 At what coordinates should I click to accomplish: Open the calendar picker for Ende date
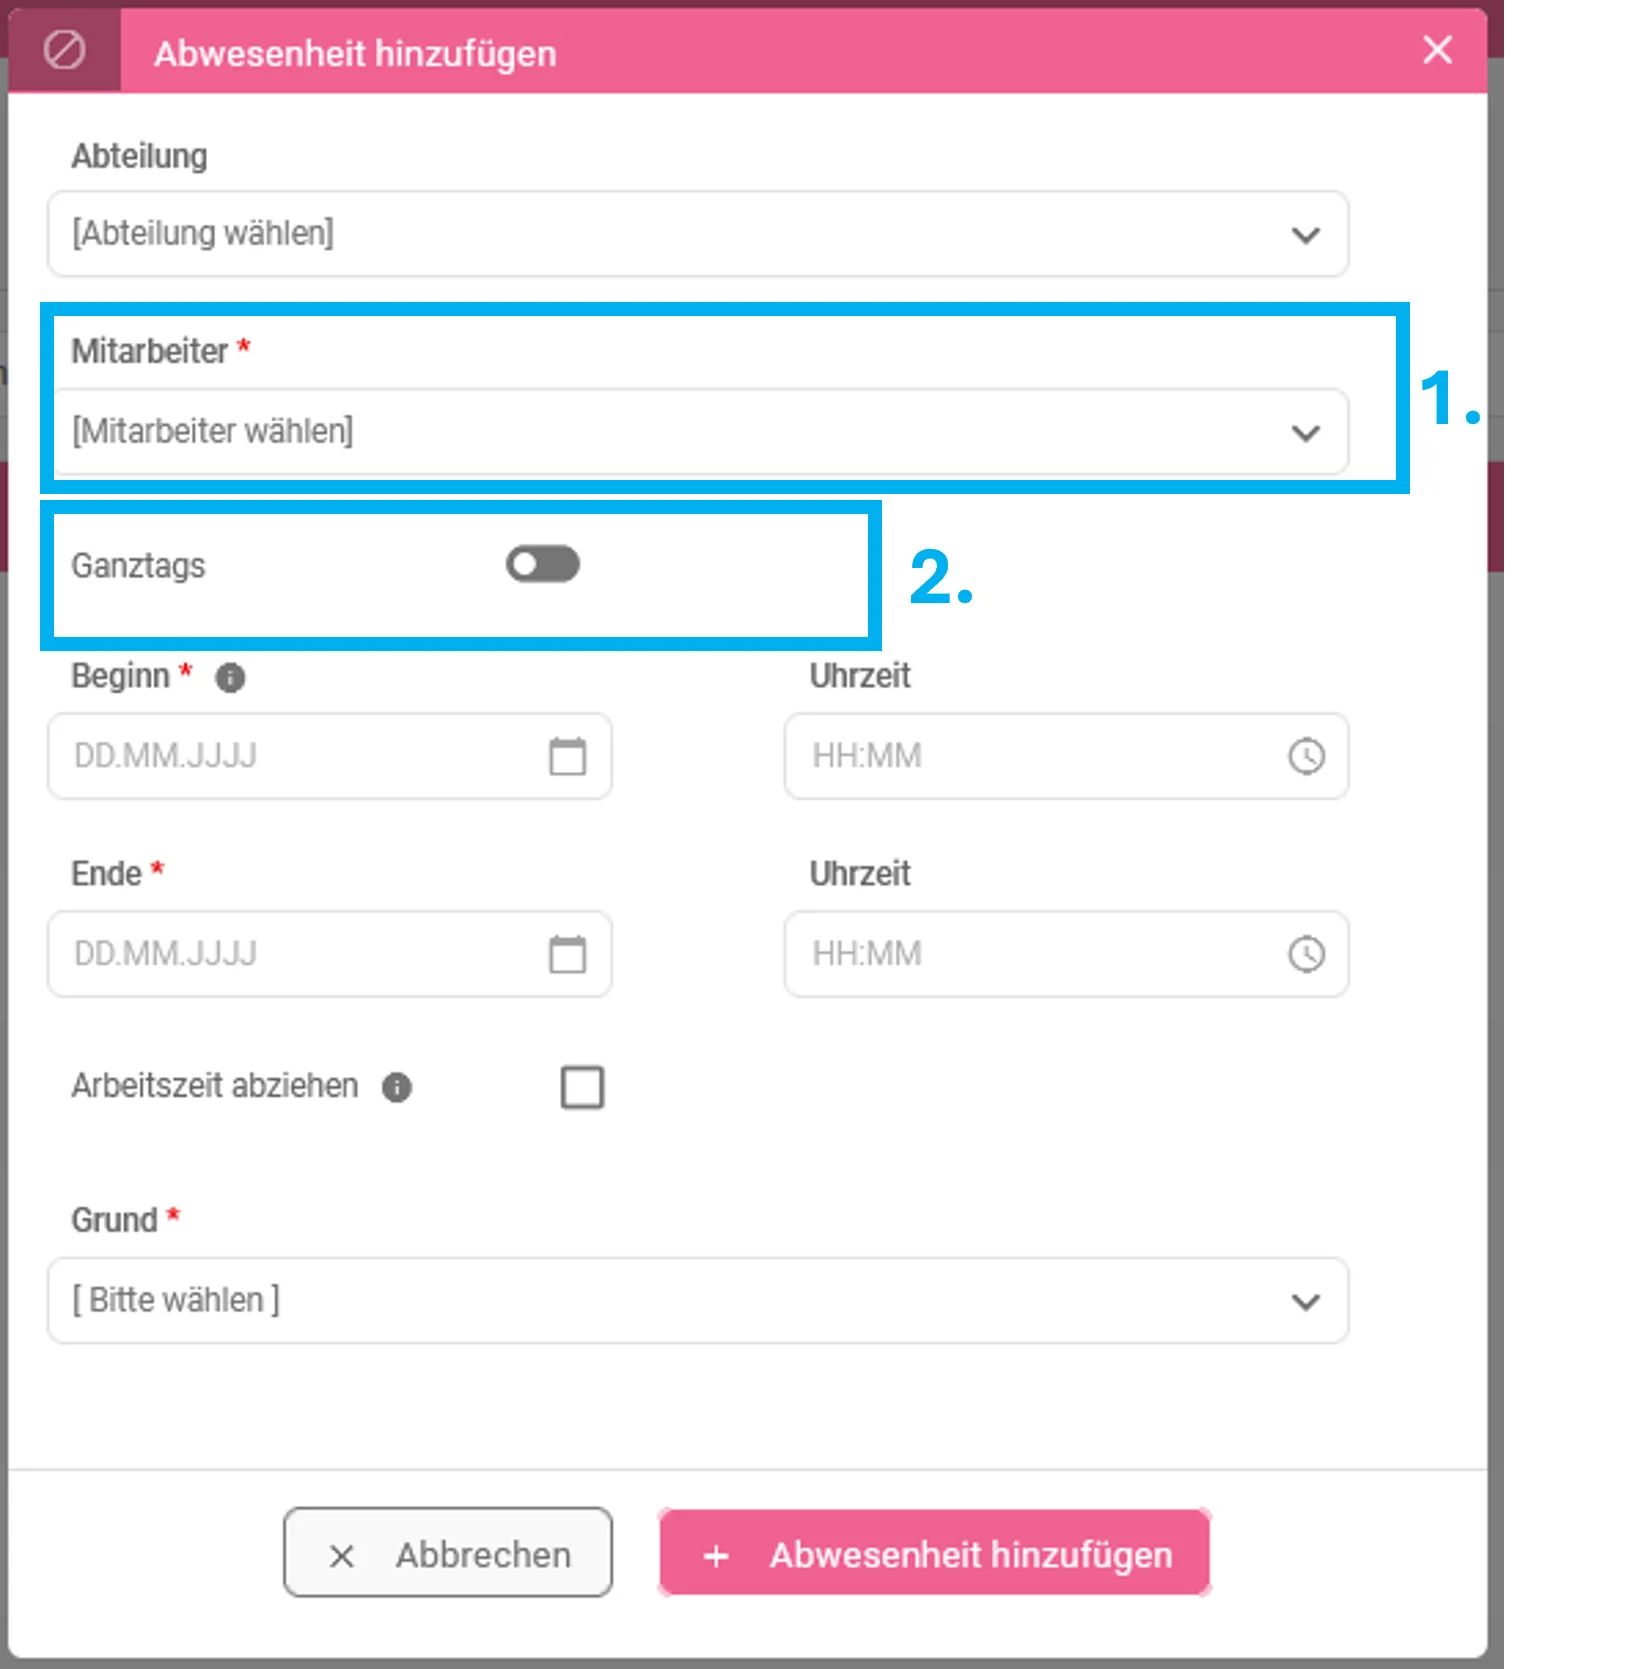[567, 954]
